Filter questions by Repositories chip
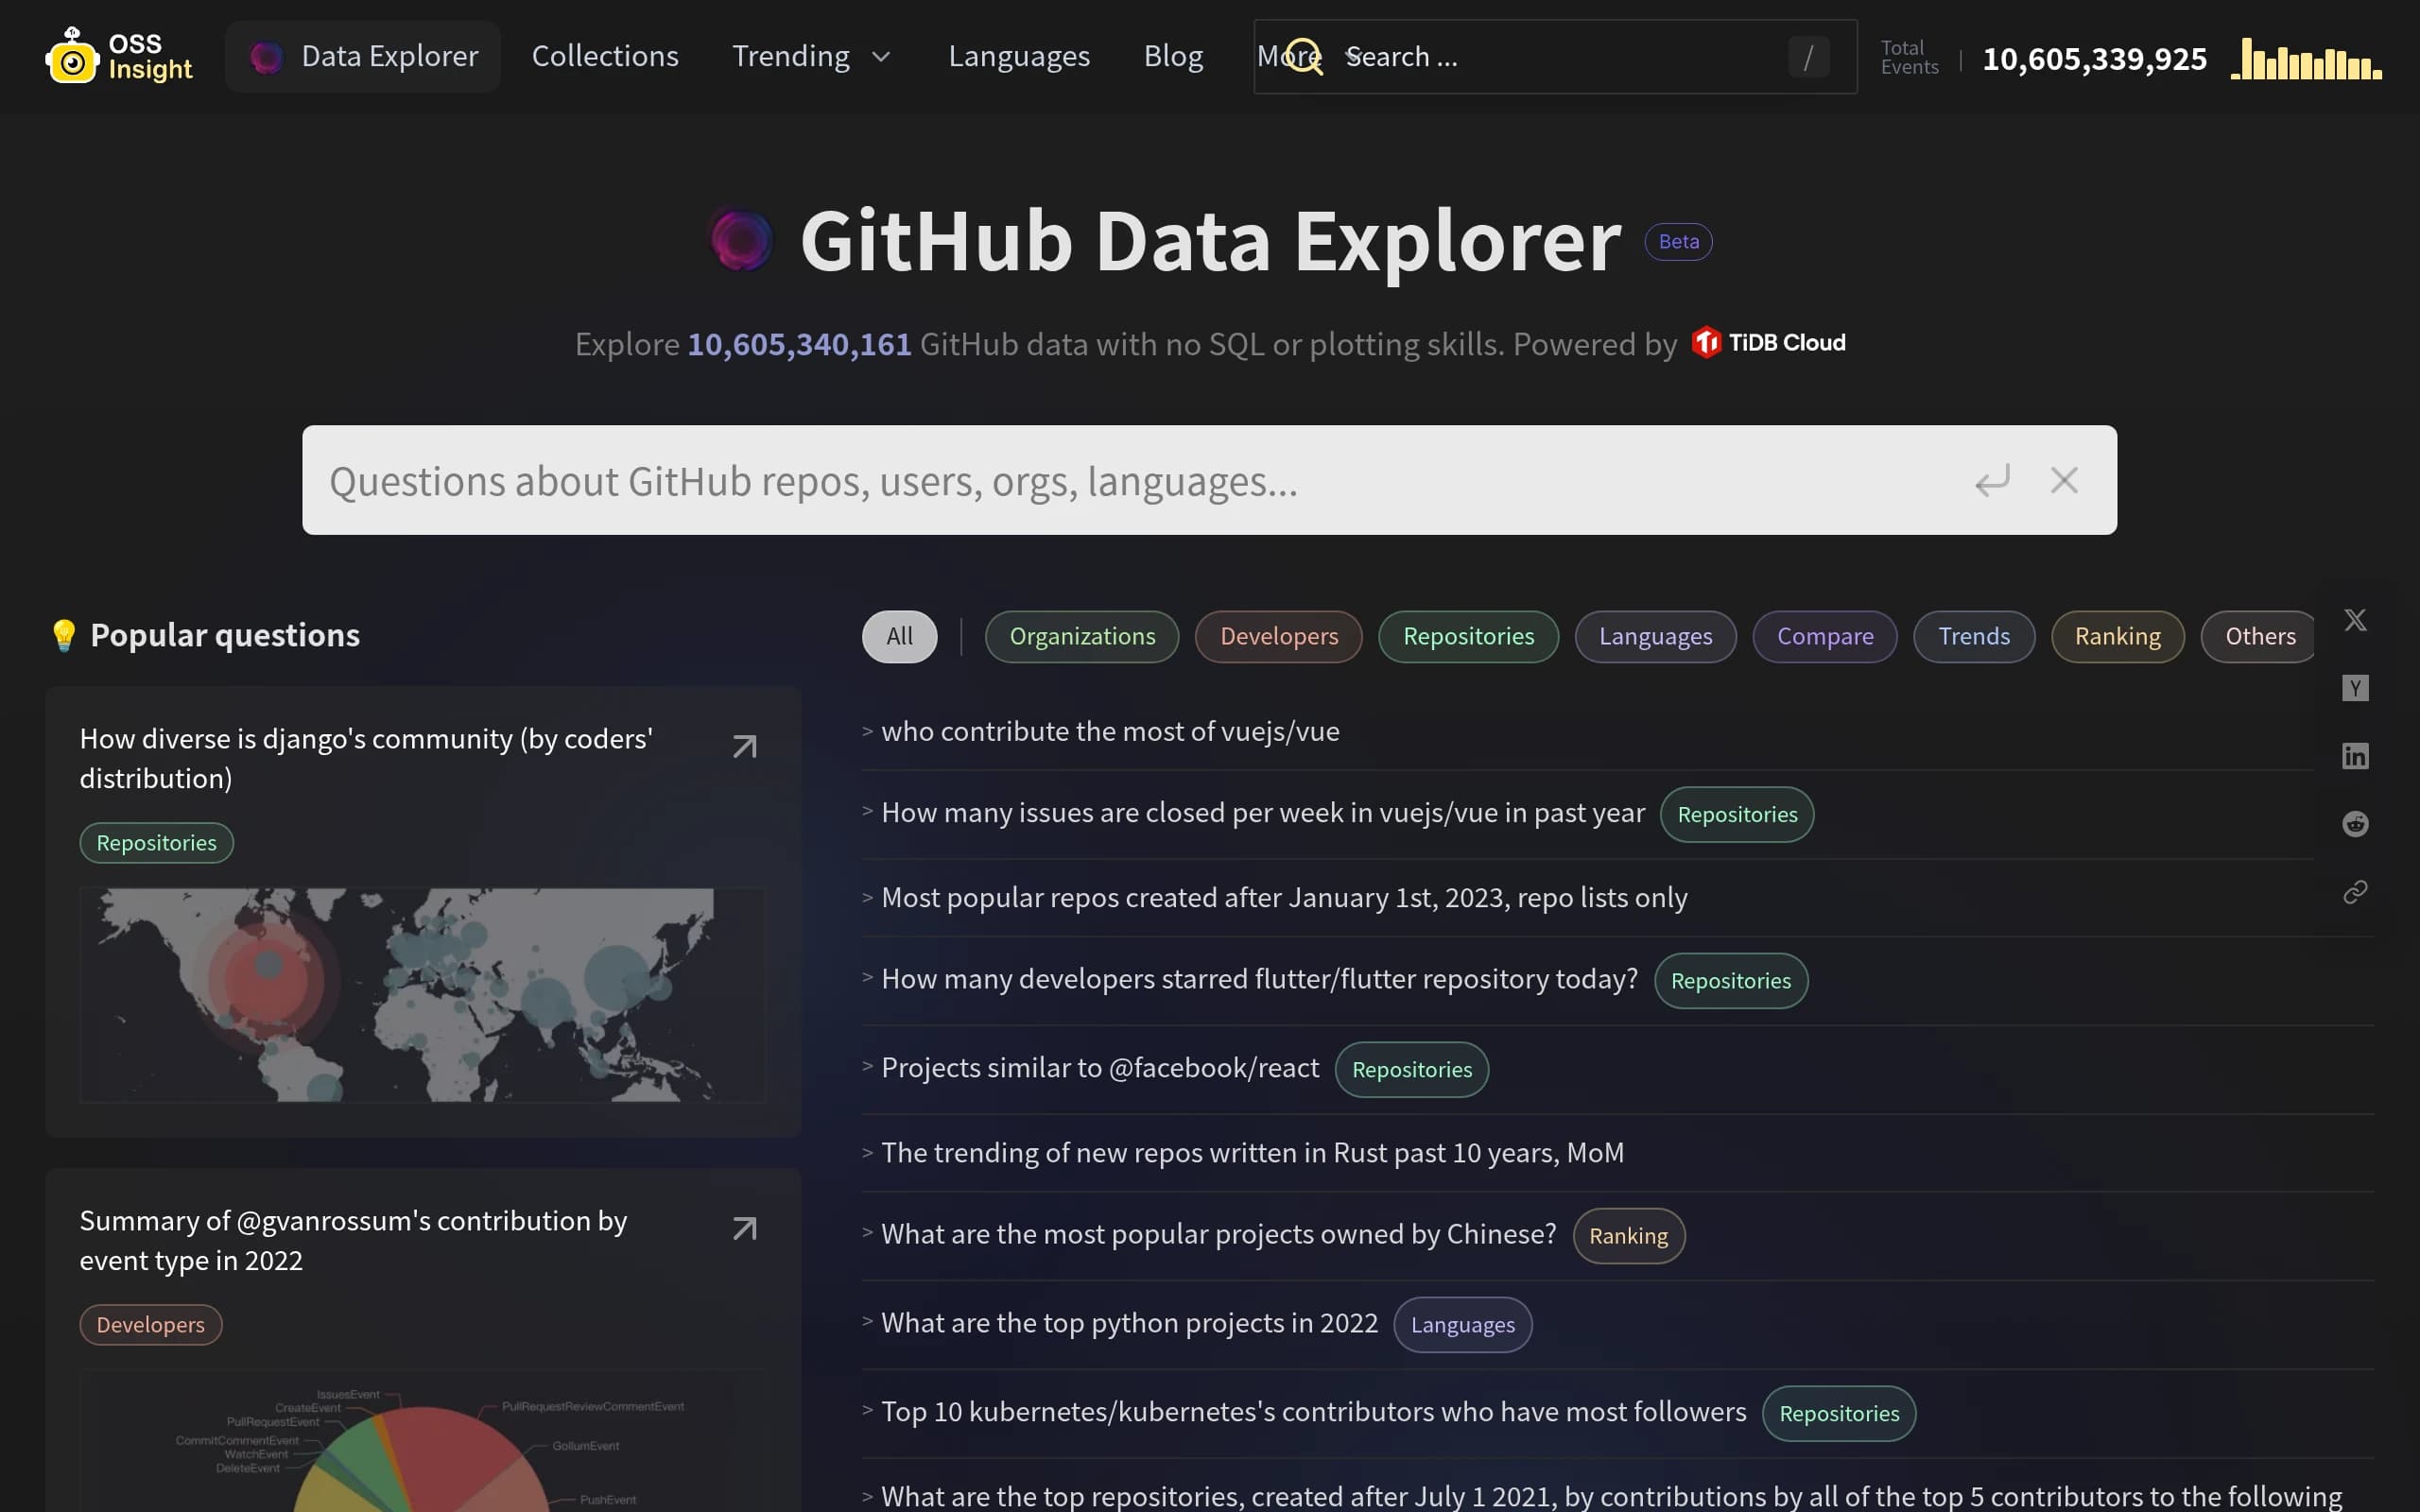 pos(1468,636)
